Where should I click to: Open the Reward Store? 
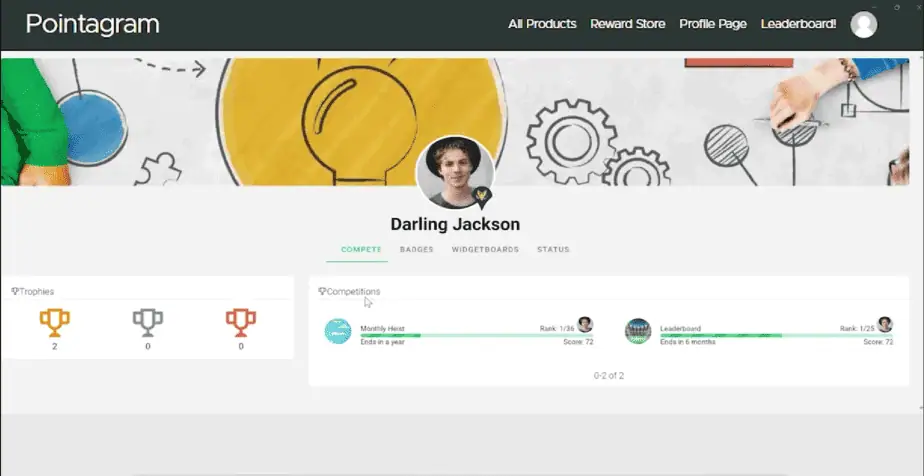coord(628,24)
